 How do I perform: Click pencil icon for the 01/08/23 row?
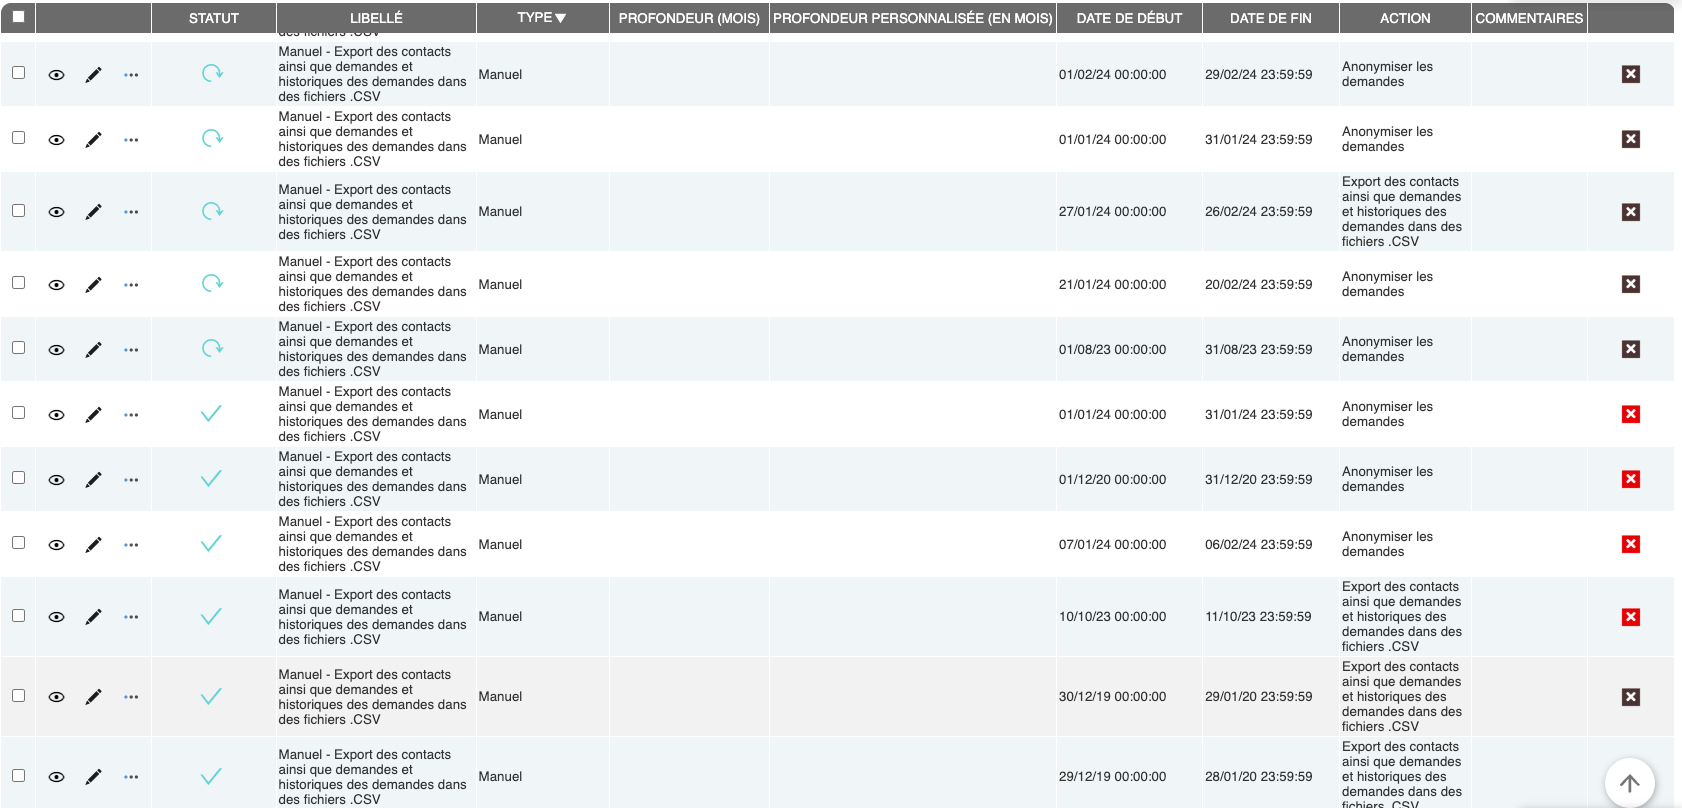pyautogui.click(x=93, y=350)
